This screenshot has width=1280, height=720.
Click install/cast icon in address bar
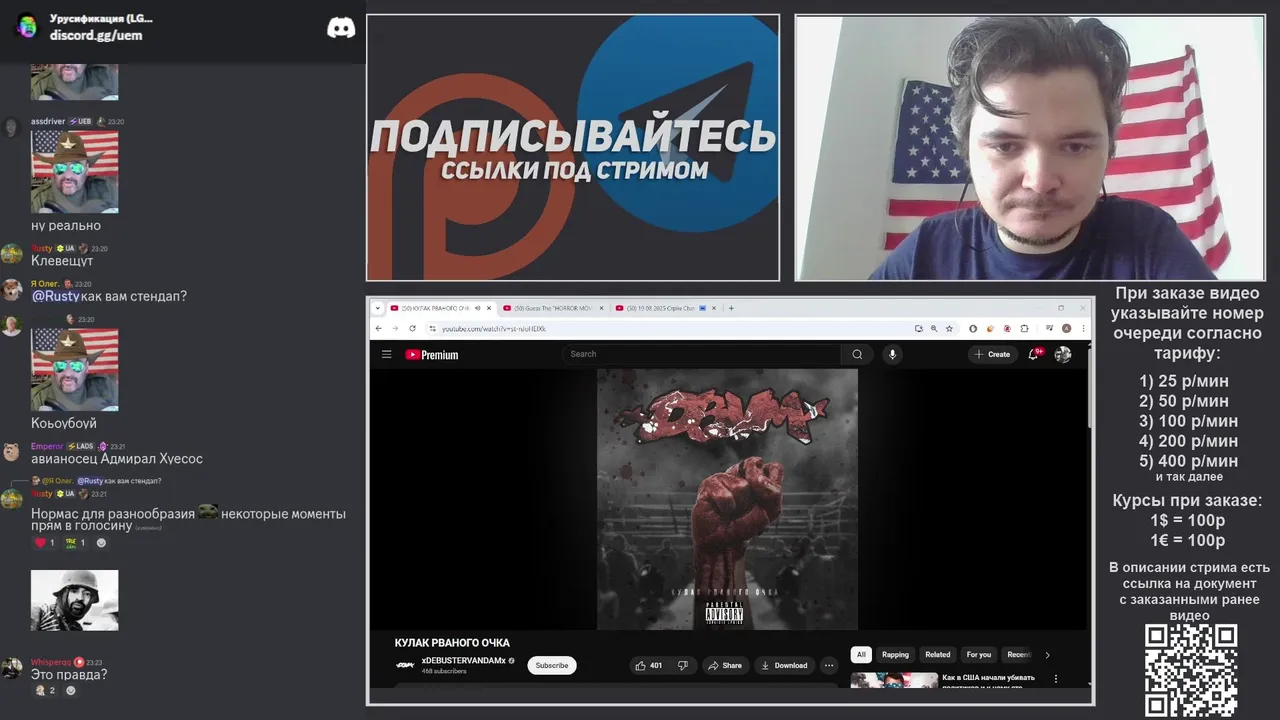tap(918, 328)
